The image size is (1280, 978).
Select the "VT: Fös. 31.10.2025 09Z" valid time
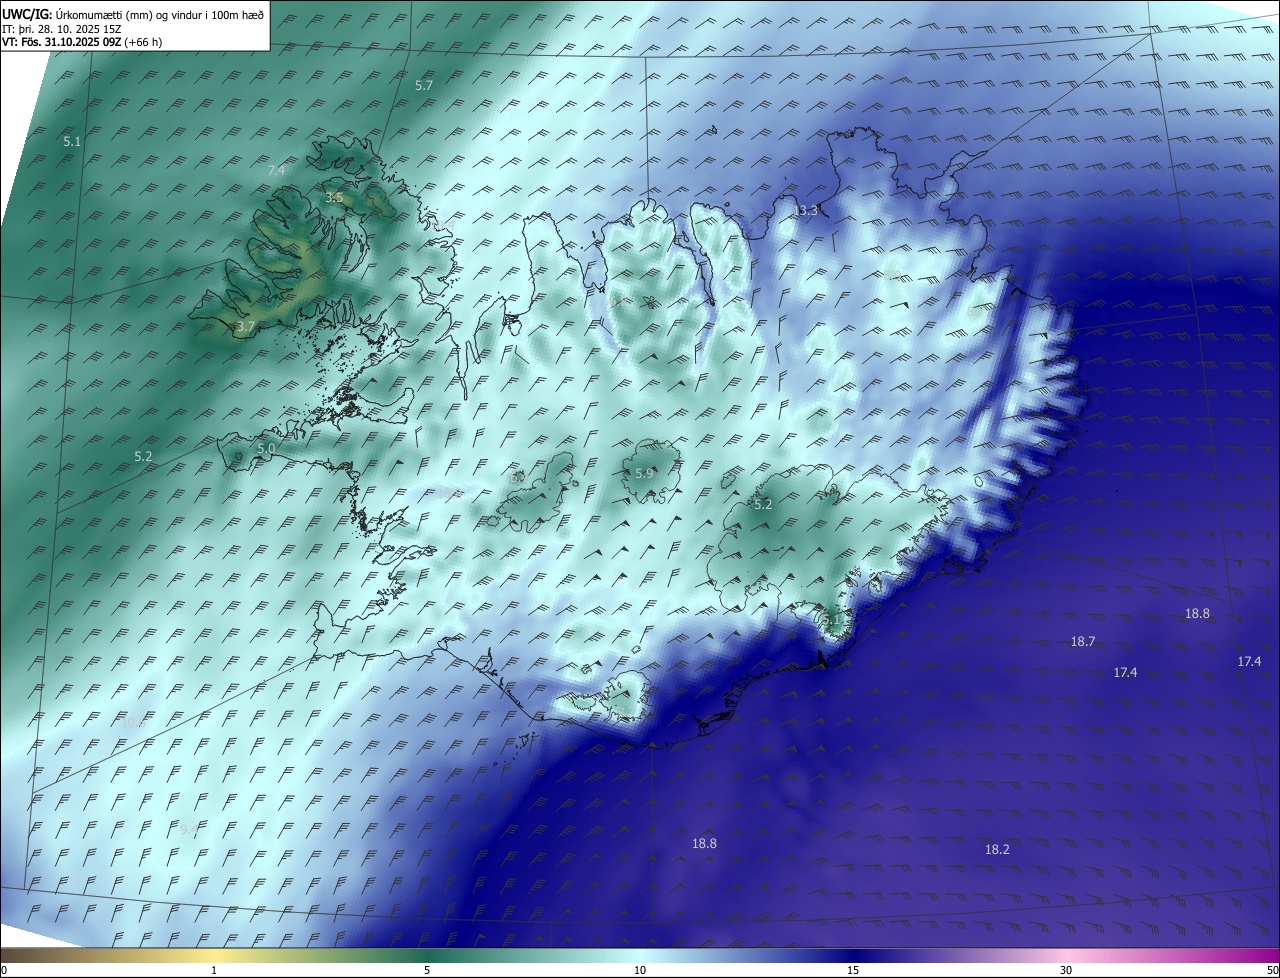[x=62, y=42]
